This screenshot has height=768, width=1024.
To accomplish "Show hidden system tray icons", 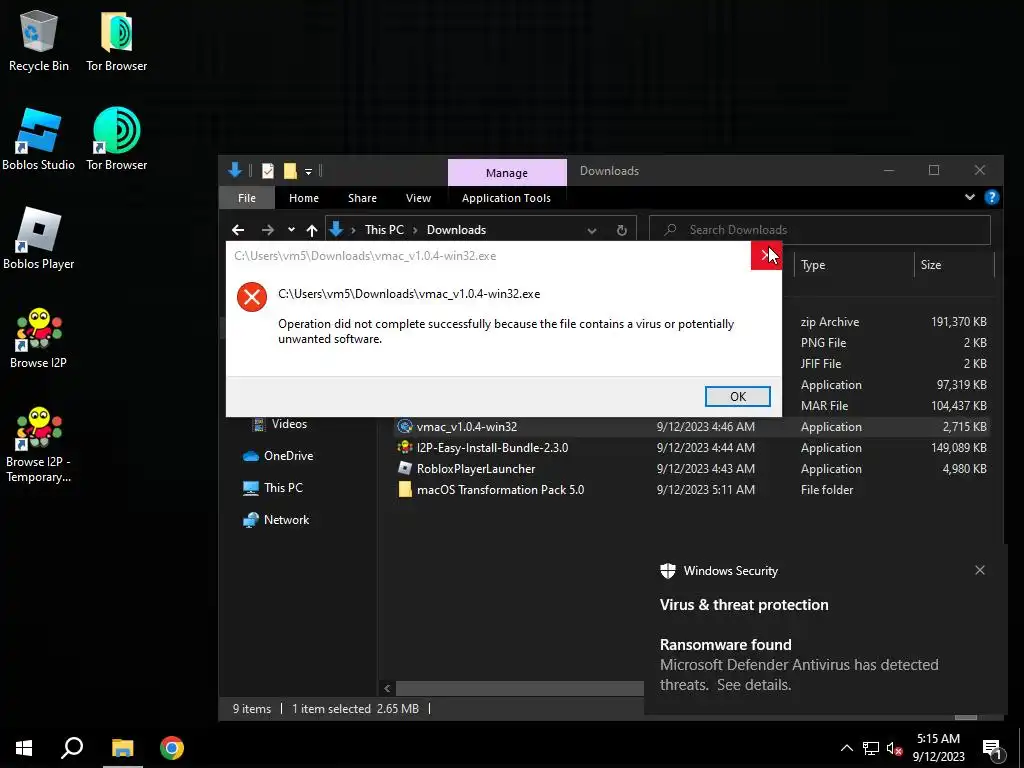I will pyautogui.click(x=846, y=748).
